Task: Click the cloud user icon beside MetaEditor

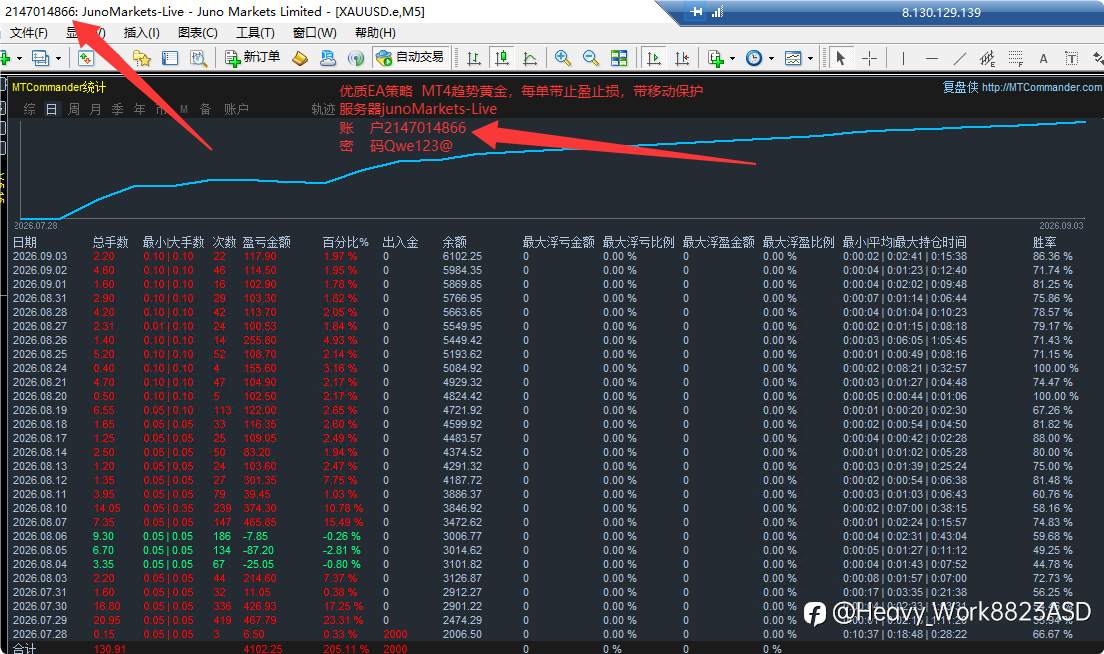Action: coord(328,58)
